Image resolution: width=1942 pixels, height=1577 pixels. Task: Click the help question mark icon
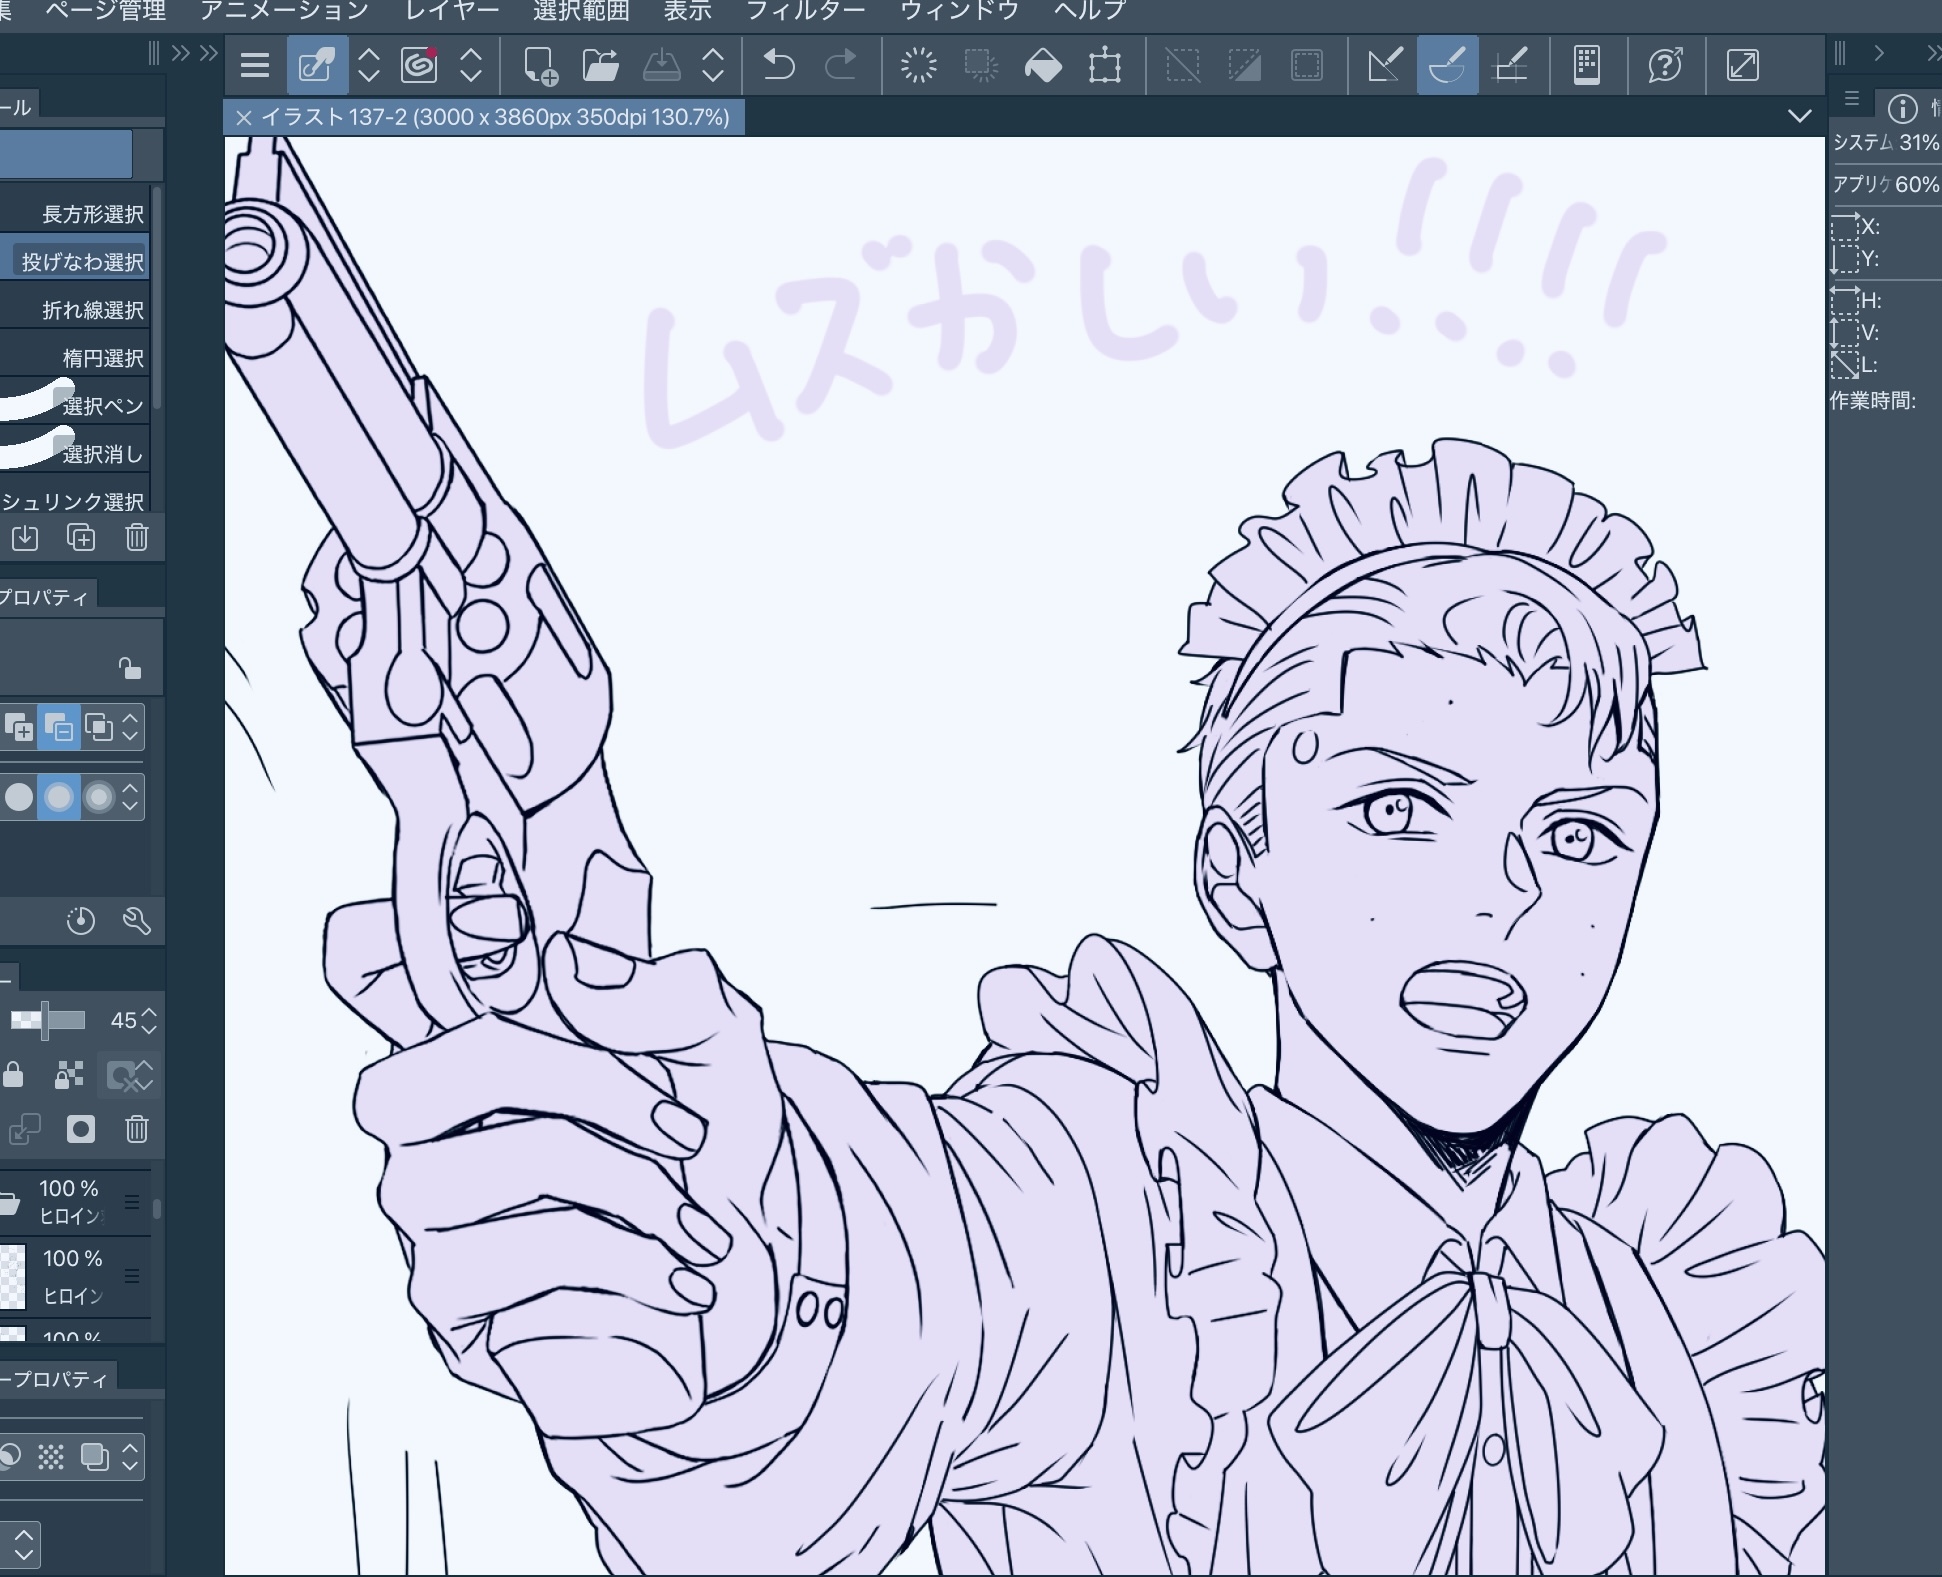point(1665,66)
